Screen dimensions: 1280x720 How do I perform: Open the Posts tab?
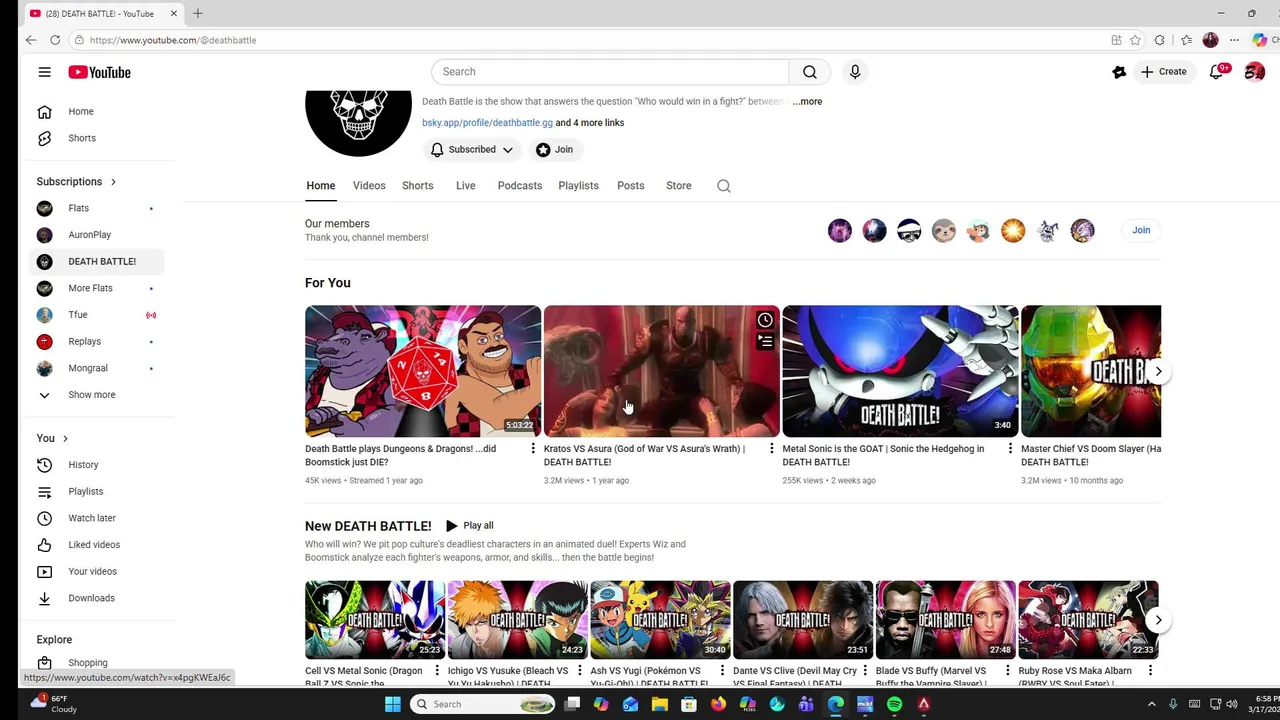tap(631, 186)
